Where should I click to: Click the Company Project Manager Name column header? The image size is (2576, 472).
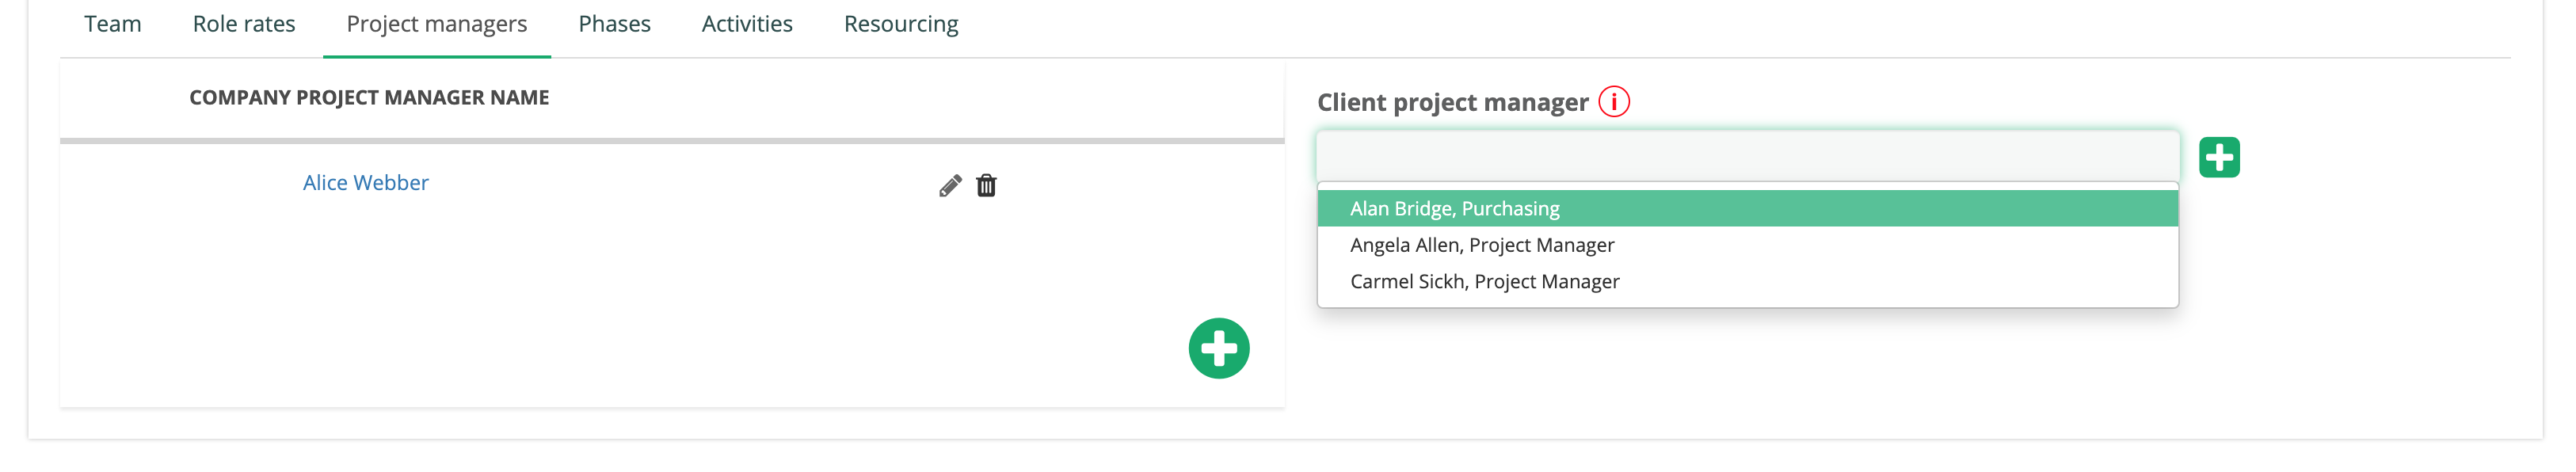point(369,98)
